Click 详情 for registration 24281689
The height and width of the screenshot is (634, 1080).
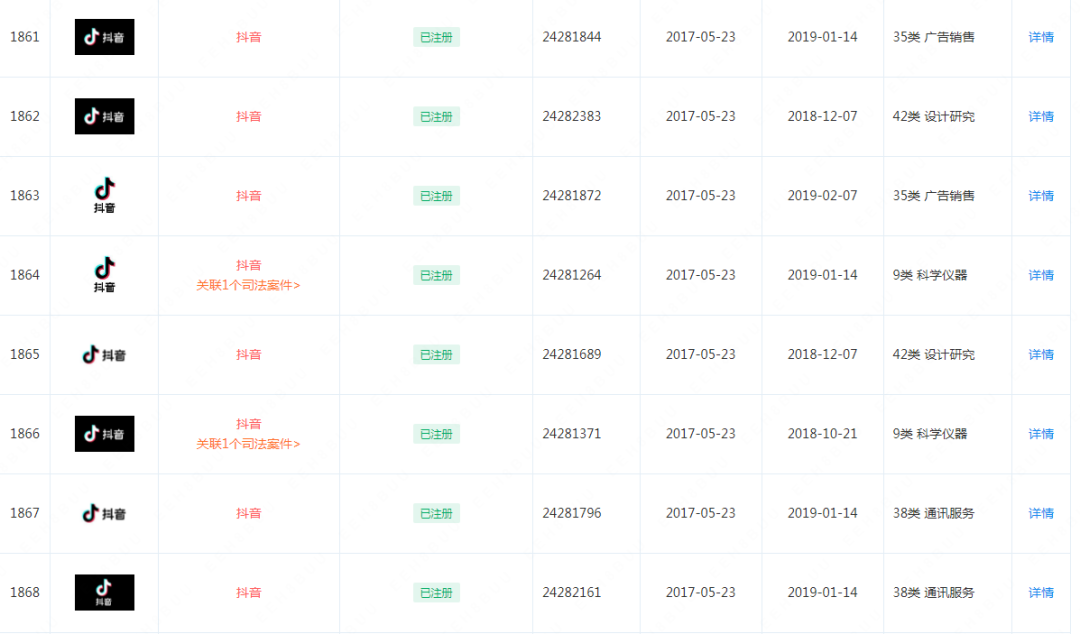[1041, 354]
